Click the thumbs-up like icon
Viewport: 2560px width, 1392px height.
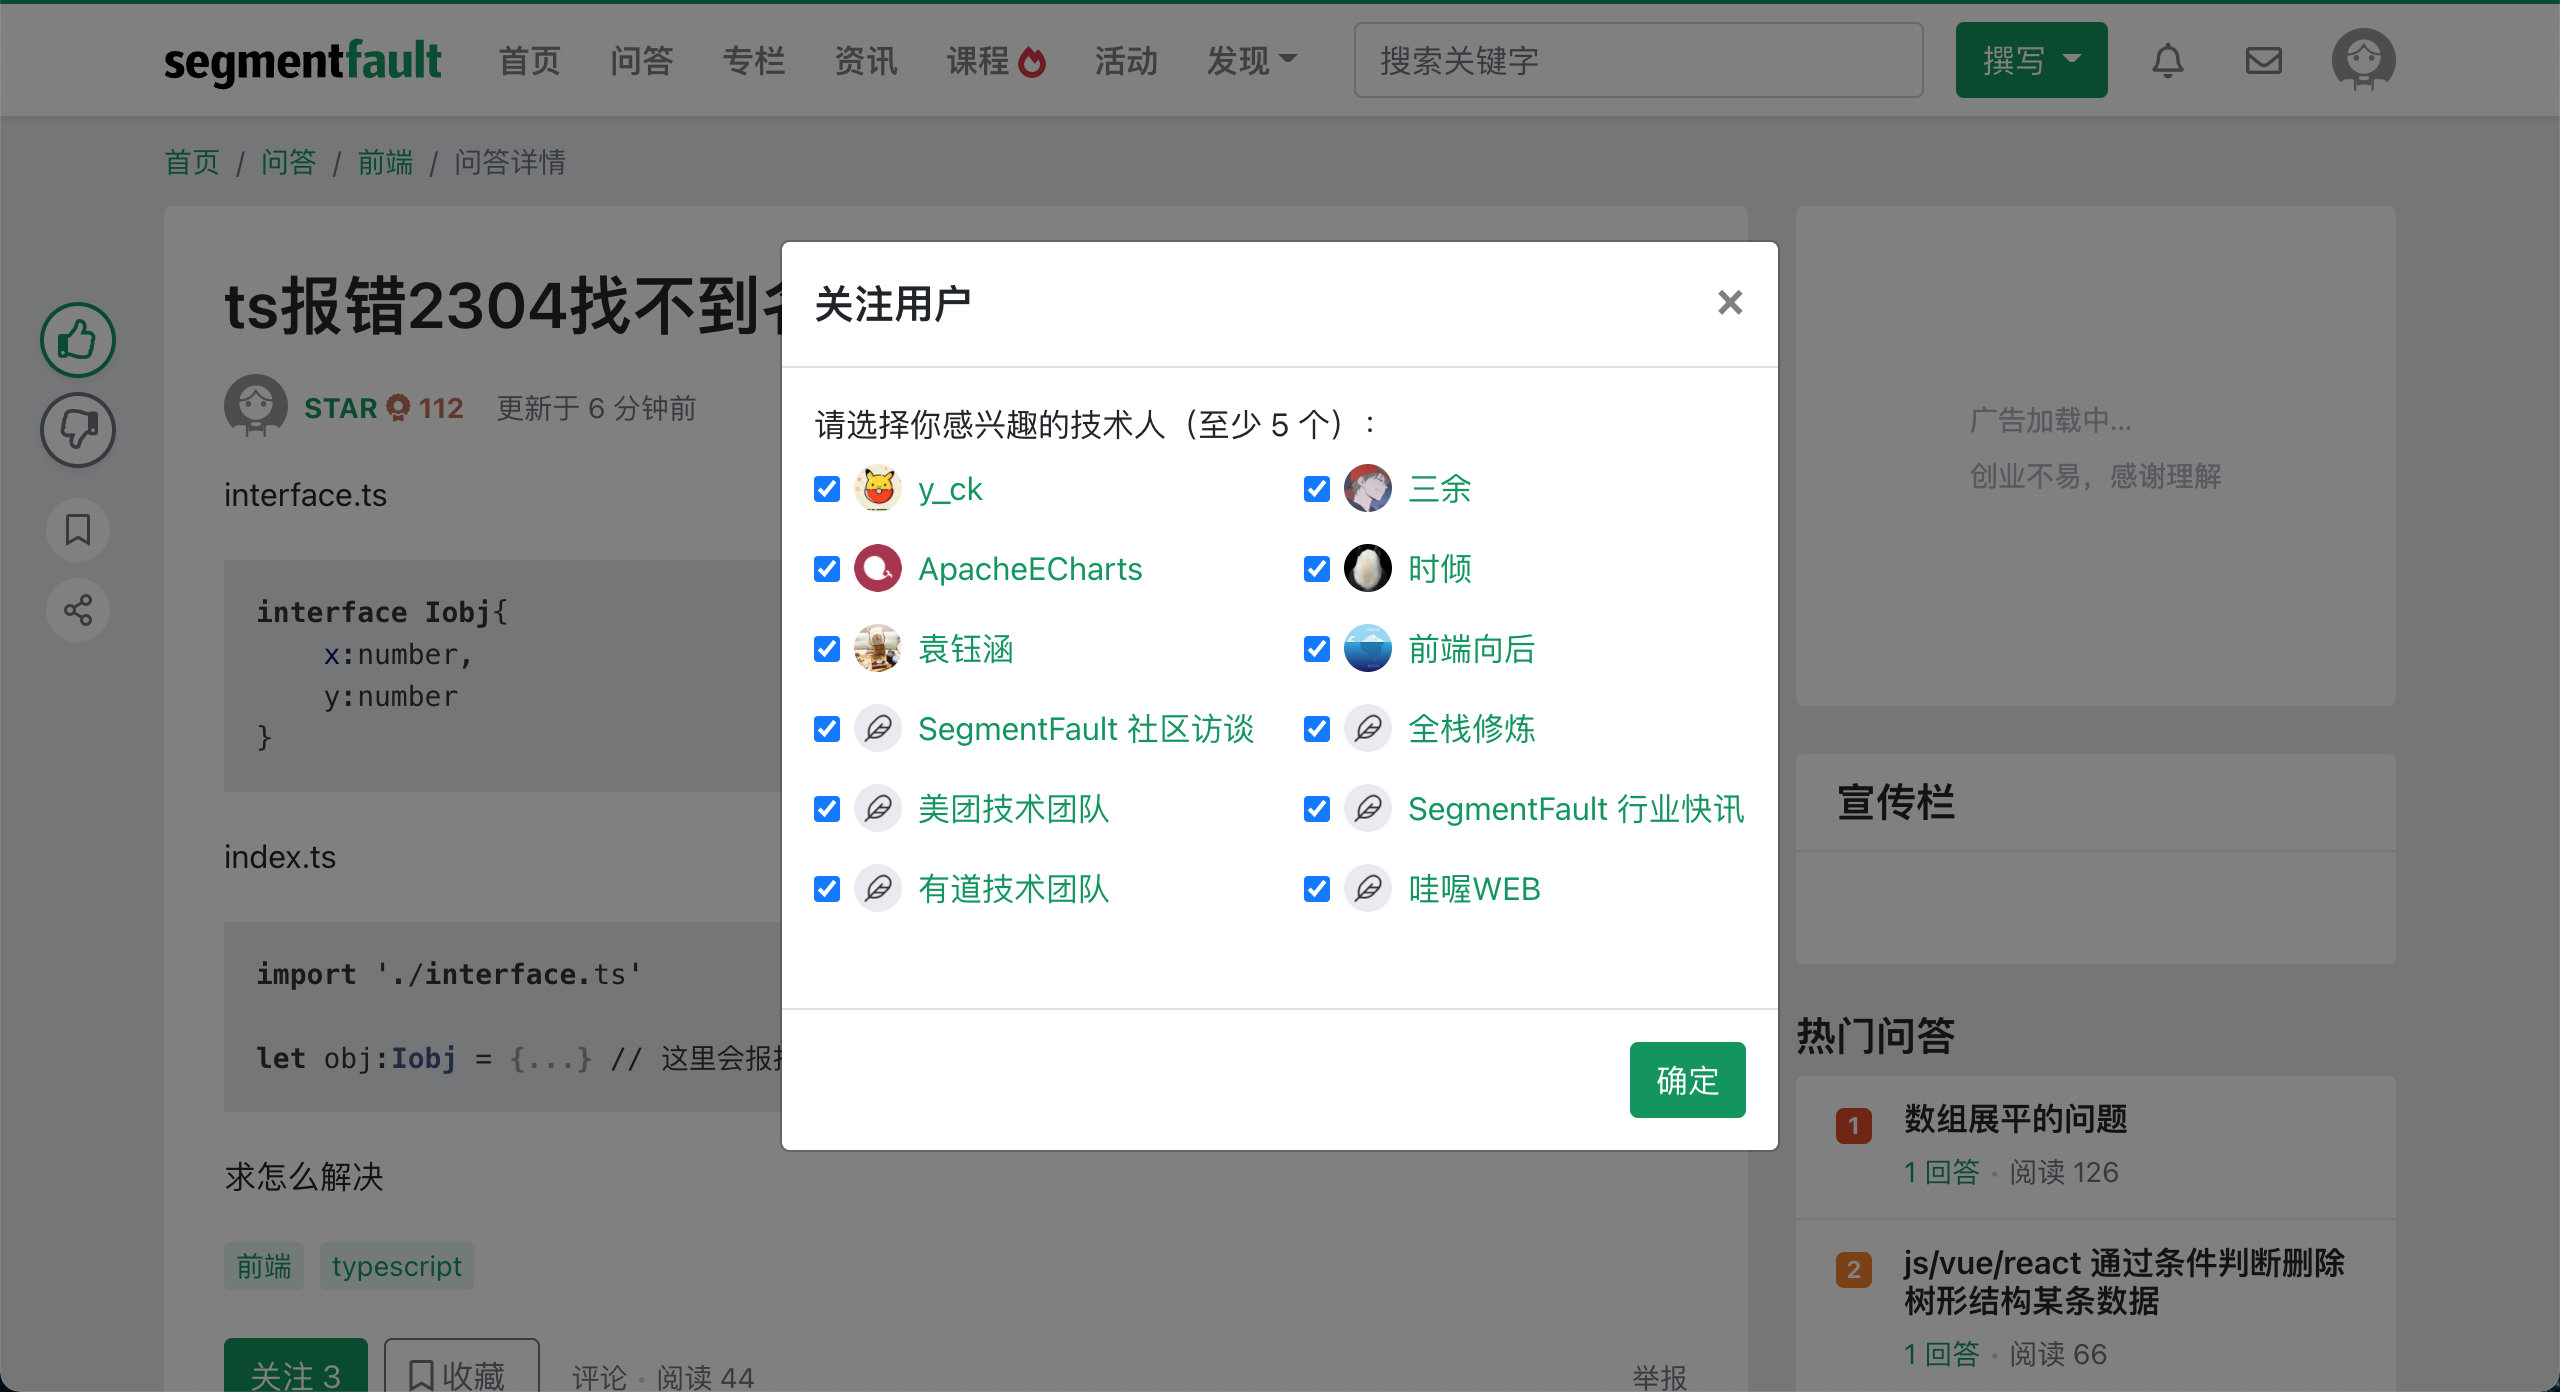78,340
